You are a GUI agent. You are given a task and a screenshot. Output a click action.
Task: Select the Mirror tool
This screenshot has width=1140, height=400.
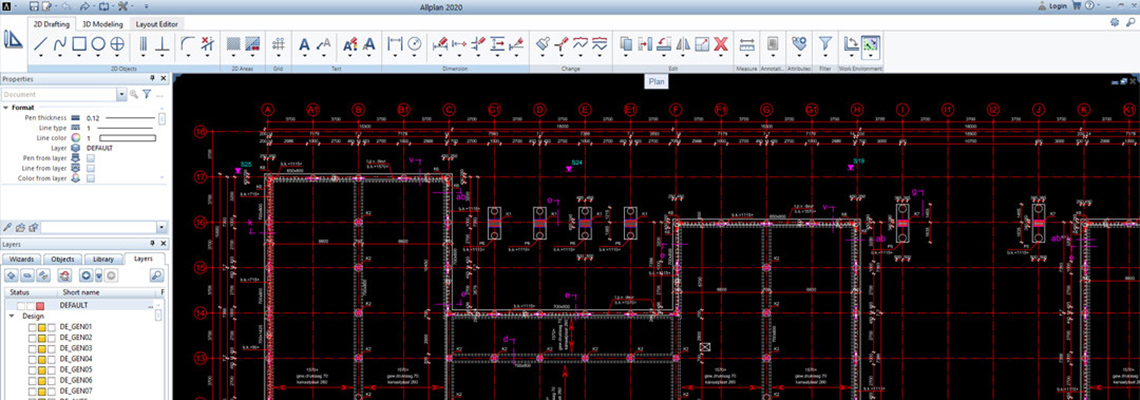(683, 44)
